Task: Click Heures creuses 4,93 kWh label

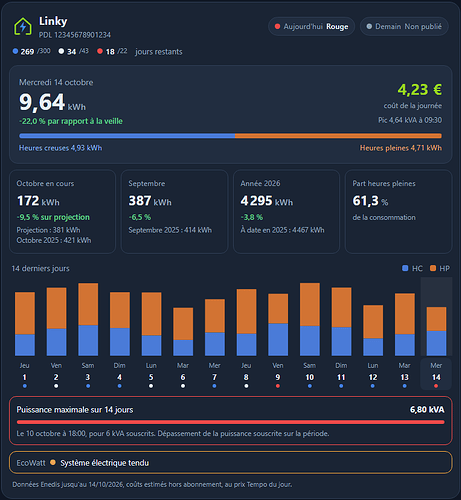Action: point(61,148)
